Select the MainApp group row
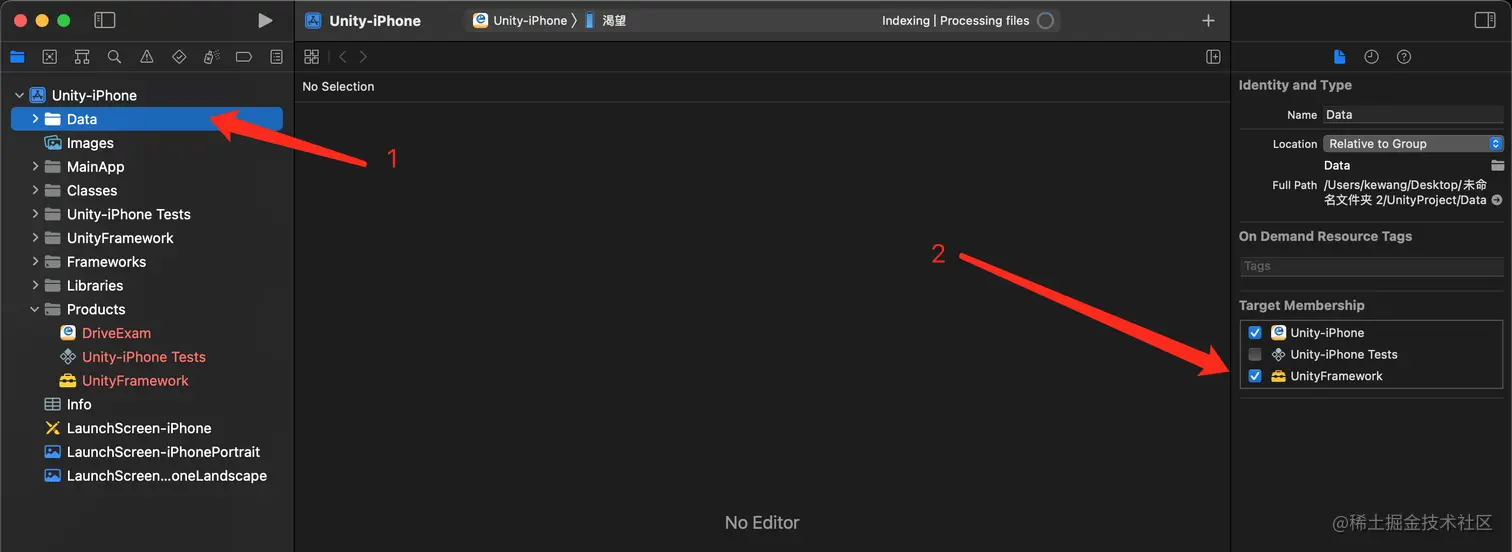This screenshot has width=1512, height=552. click(x=146, y=167)
